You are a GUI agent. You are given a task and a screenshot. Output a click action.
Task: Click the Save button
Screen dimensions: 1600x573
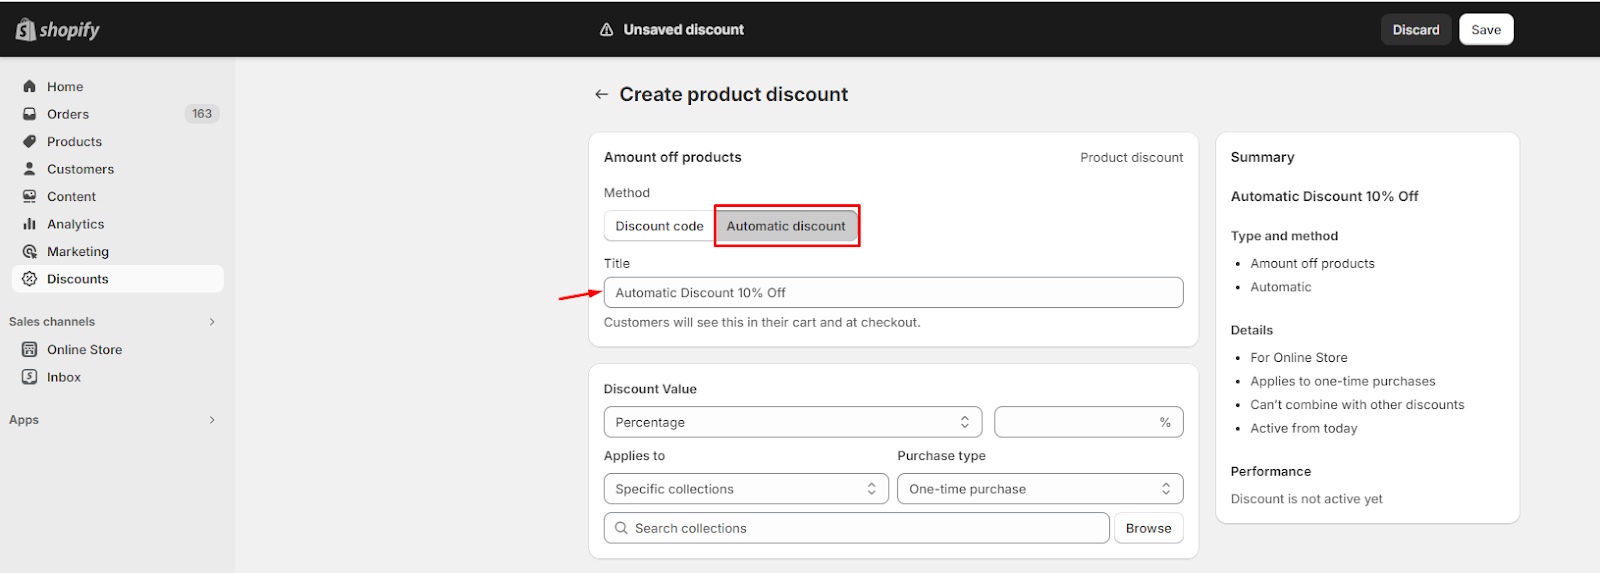pyautogui.click(x=1486, y=29)
